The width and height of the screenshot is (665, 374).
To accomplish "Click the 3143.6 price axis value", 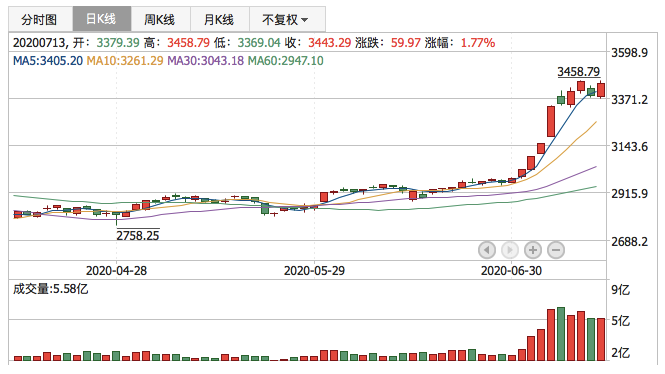I will tap(629, 147).
